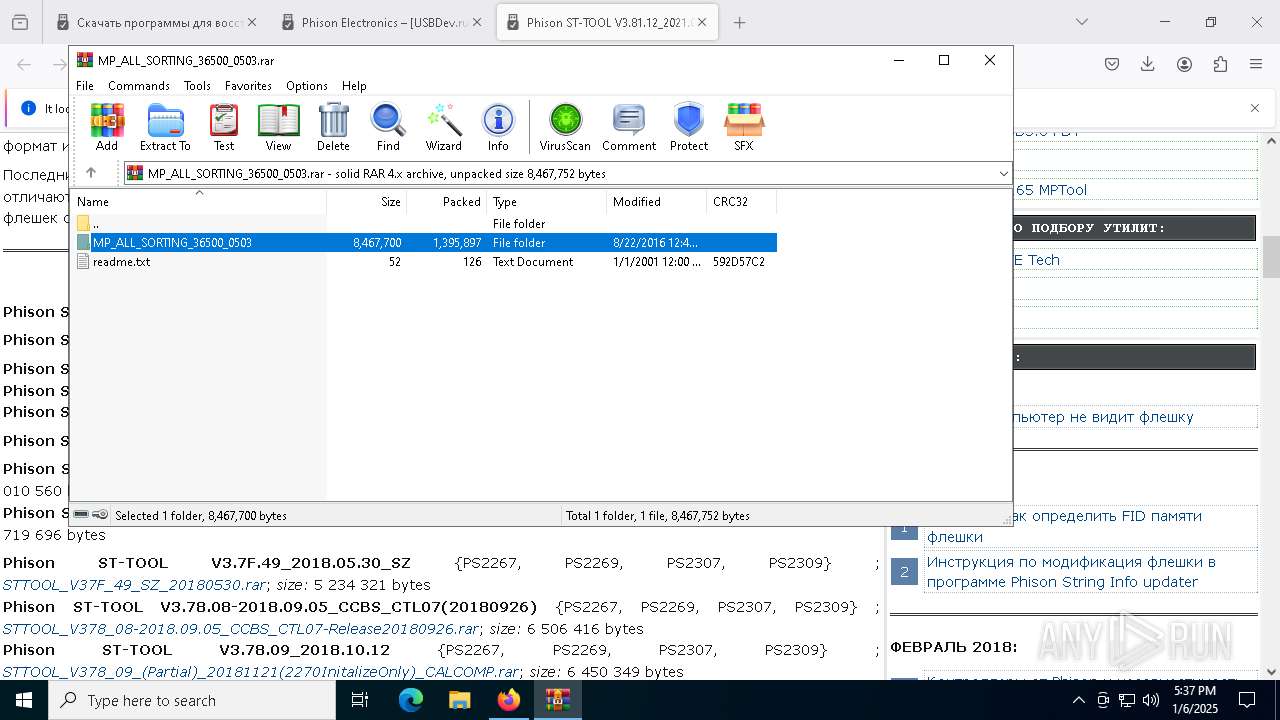Open Firefox extensions puzzle icon
The image size is (1280, 720).
1220,64
